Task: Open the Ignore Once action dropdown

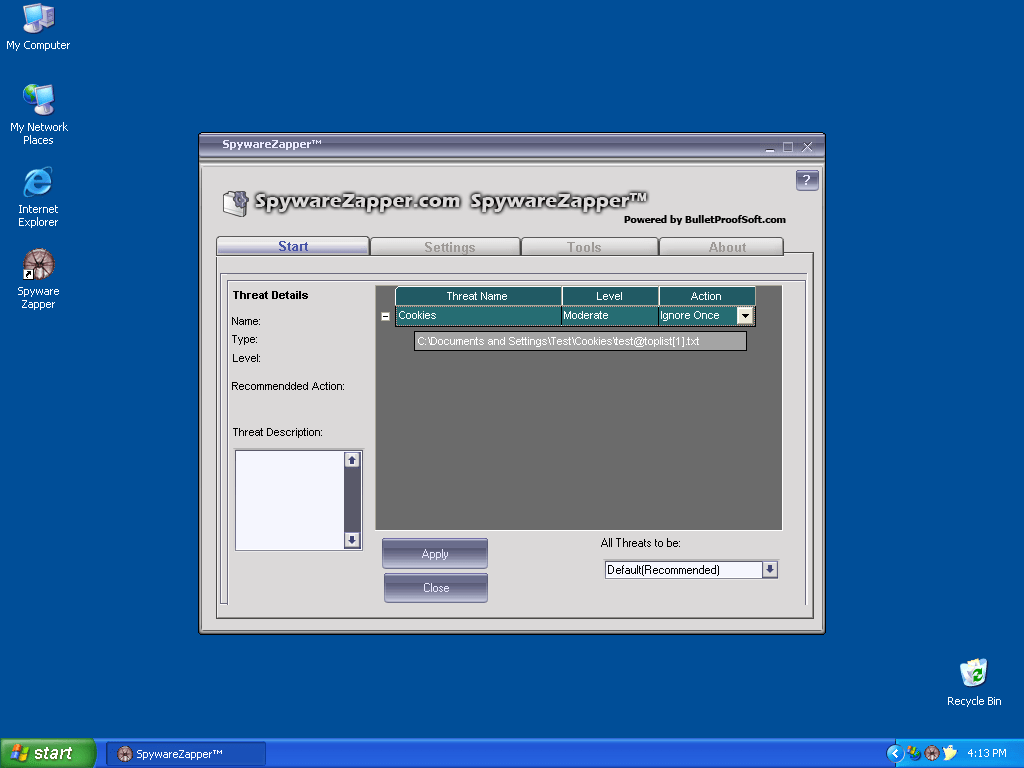Action: click(x=745, y=315)
